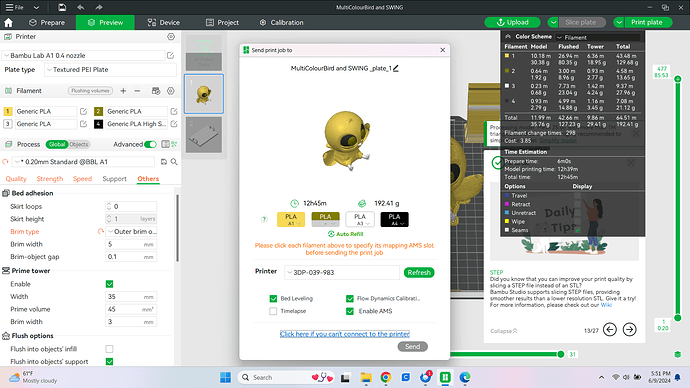The image size is (690, 388).
Task: Switch to the Project tab
Action: [222, 22]
